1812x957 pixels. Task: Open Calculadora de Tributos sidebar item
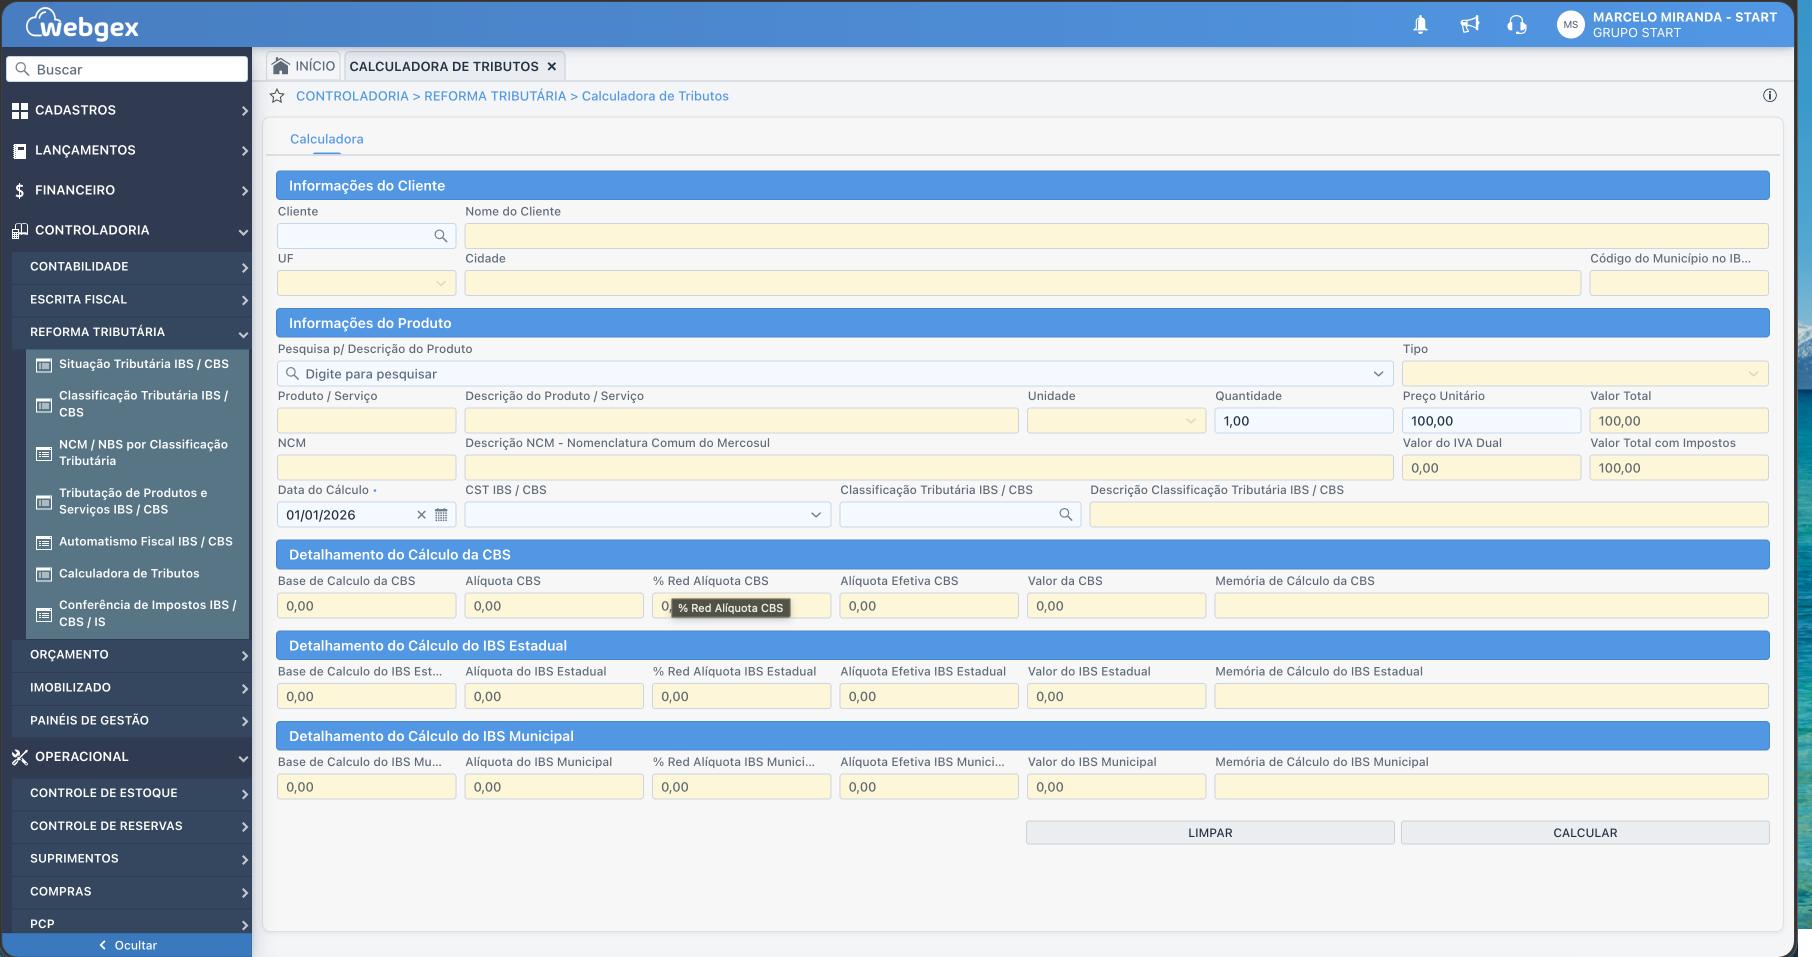[x=138, y=574]
